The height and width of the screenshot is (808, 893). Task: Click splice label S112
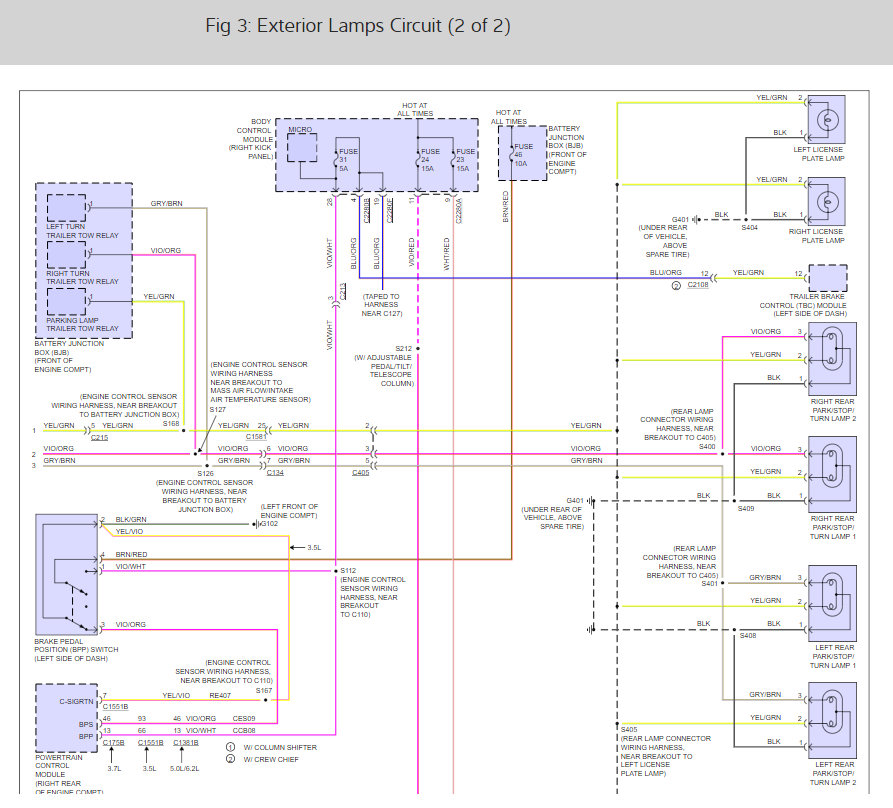click(348, 570)
